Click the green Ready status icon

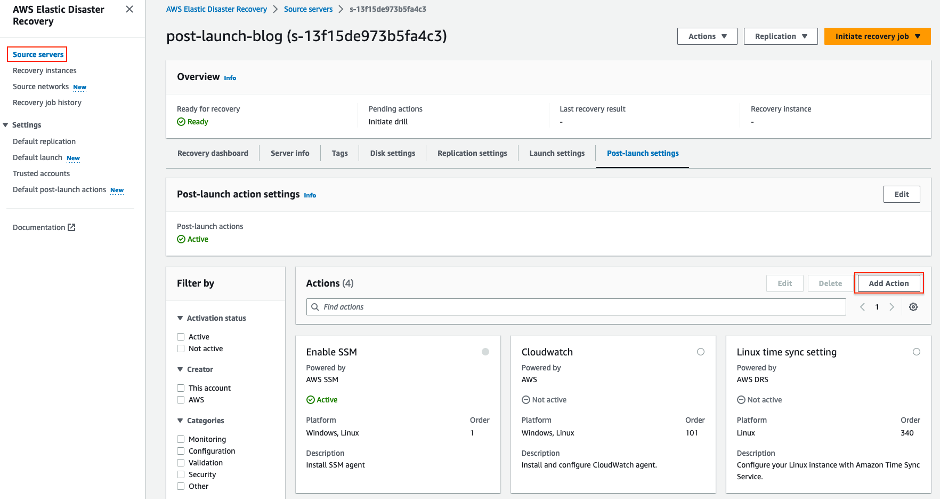point(181,121)
